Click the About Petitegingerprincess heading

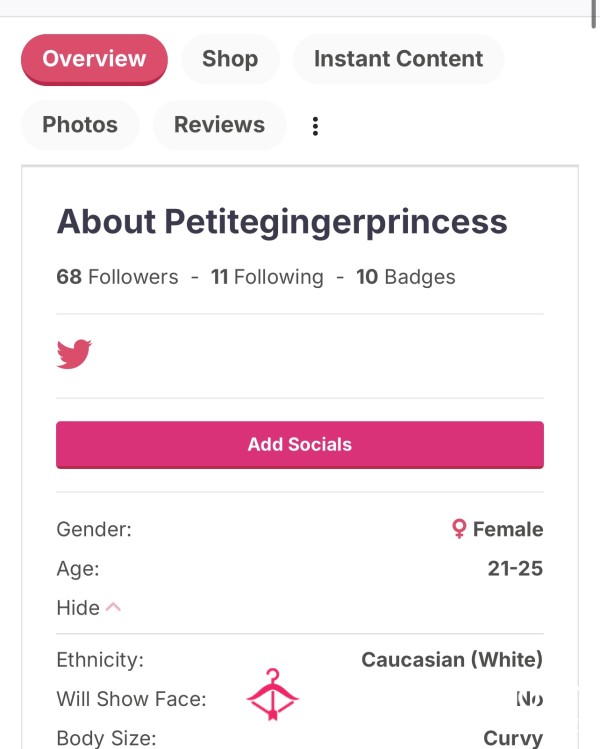click(x=282, y=223)
